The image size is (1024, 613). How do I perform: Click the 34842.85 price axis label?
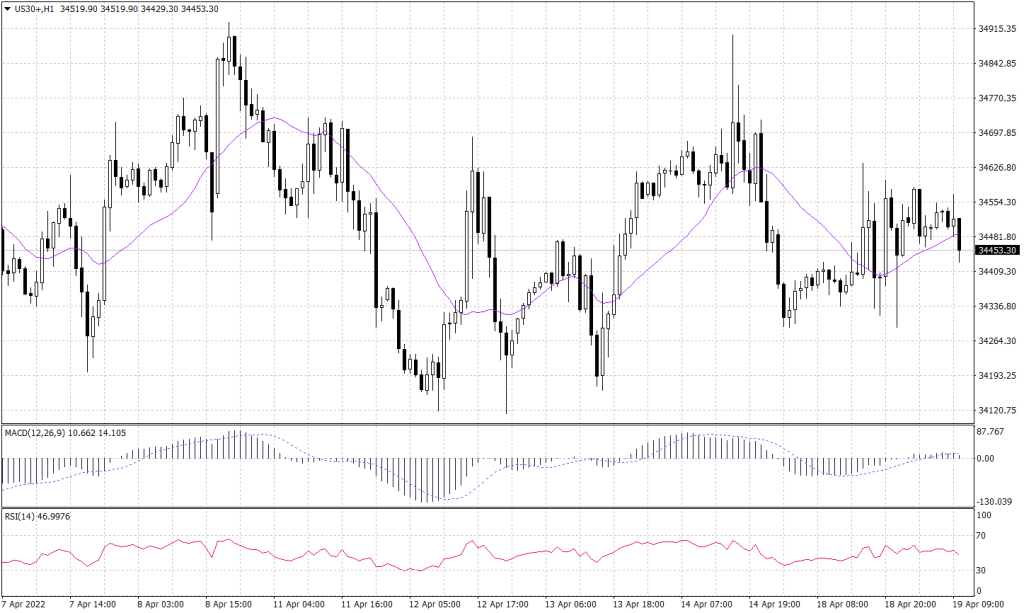997,63
